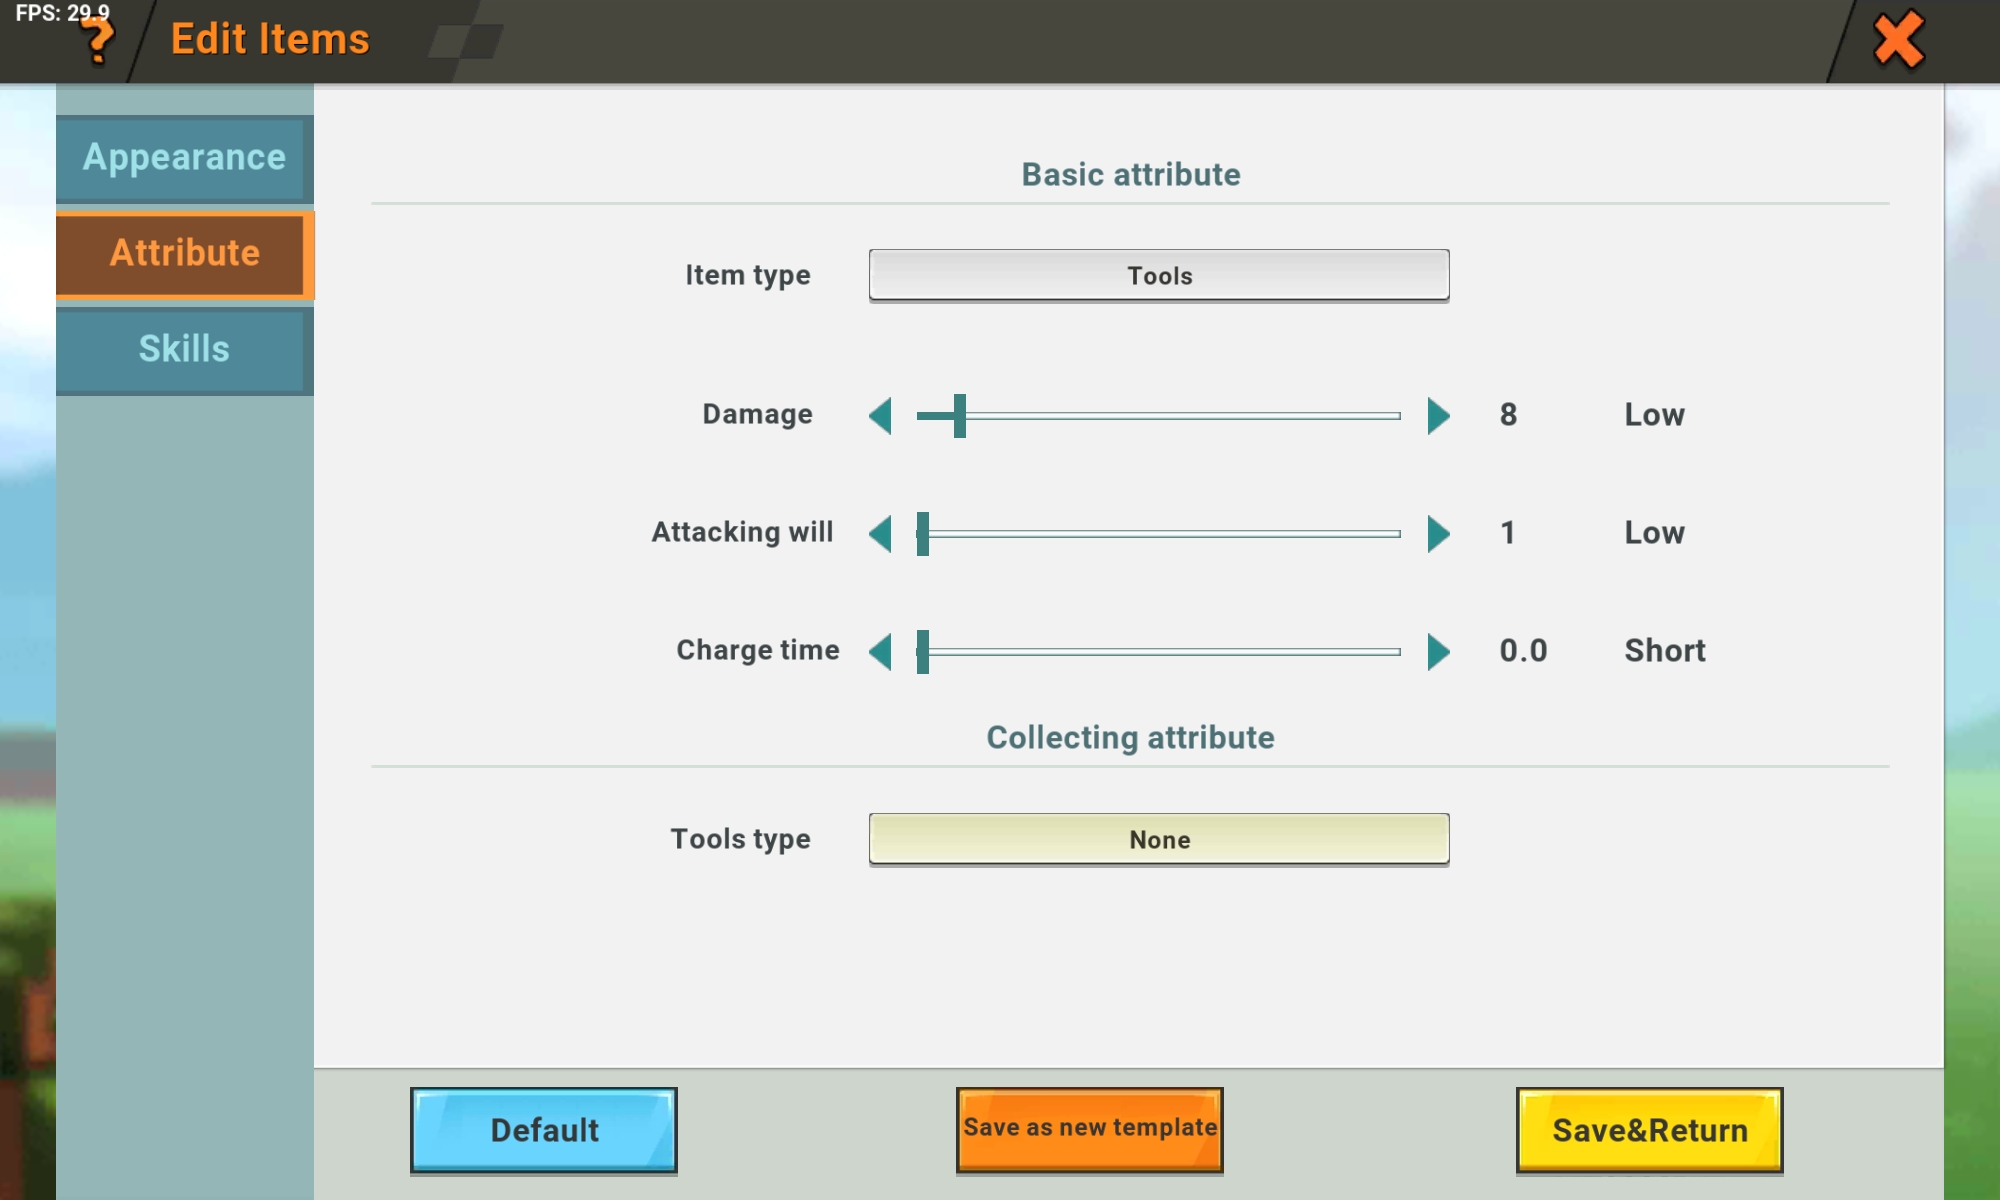Decrease Attacking will with left arrow
This screenshot has width=2000, height=1200.
(881, 533)
